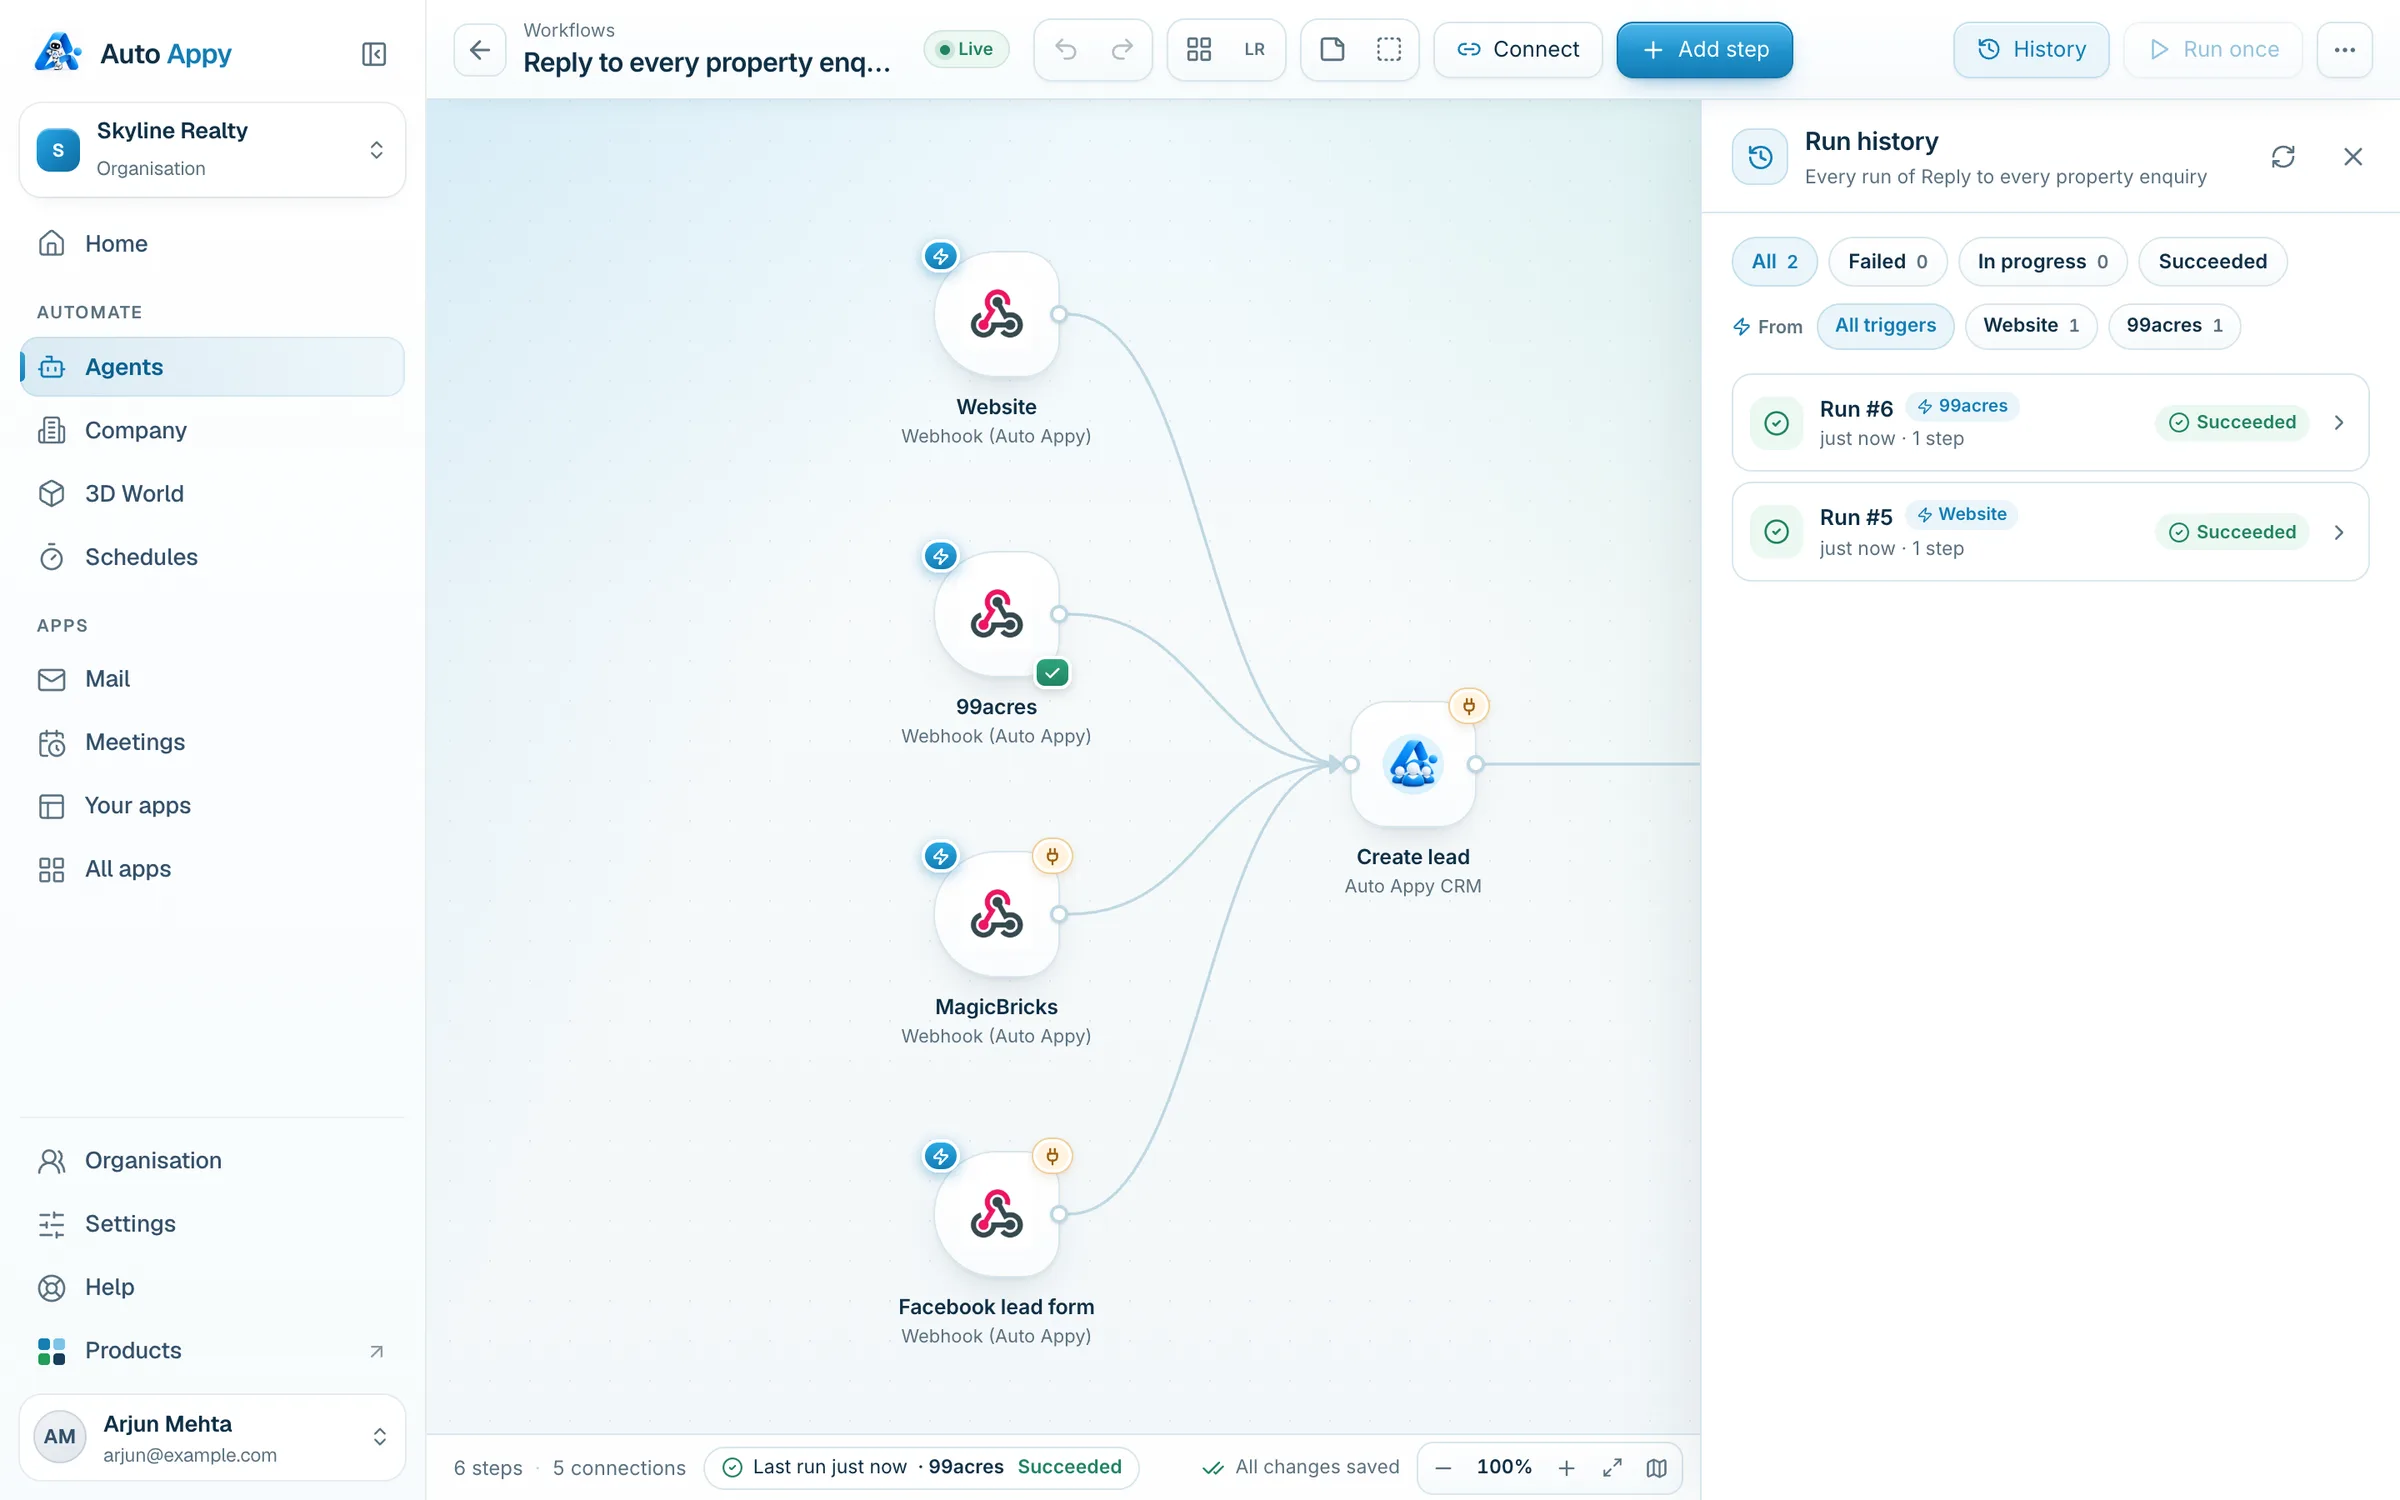Zoom out the canvas with minus
Viewport: 2400px width, 1500px height.
pos(1443,1467)
